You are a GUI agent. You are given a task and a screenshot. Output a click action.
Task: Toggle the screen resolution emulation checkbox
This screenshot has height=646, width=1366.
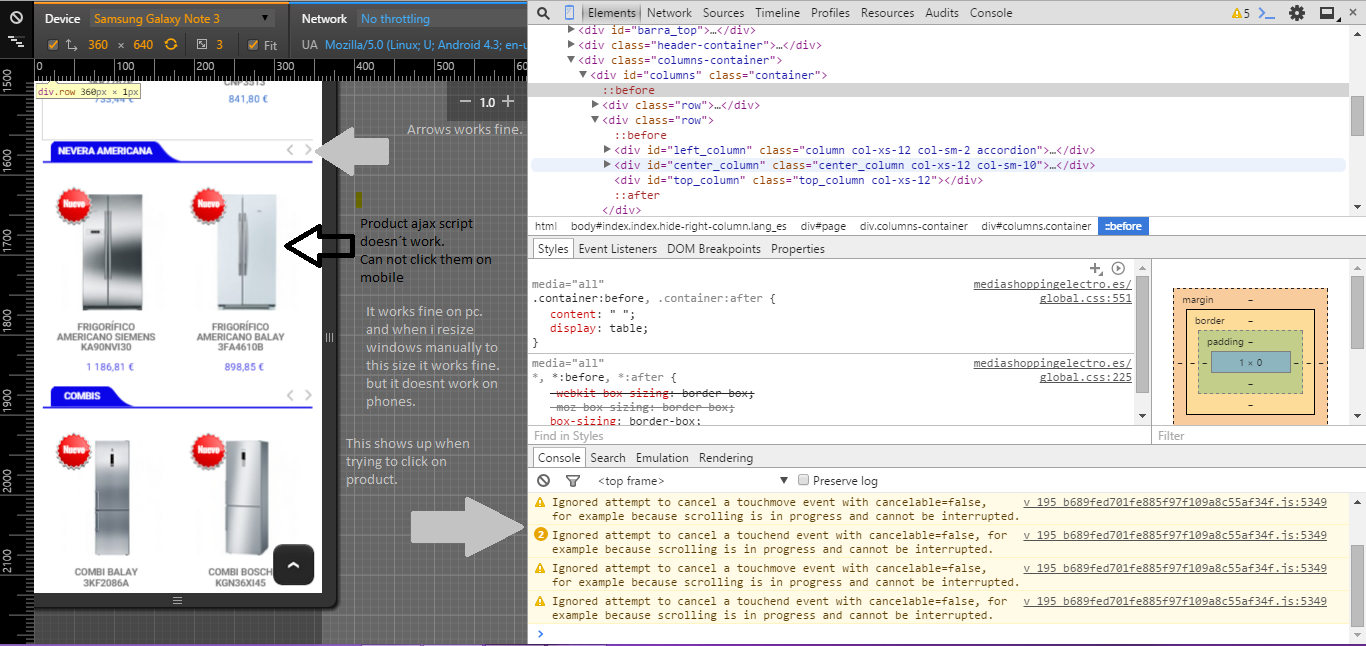[x=54, y=45]
